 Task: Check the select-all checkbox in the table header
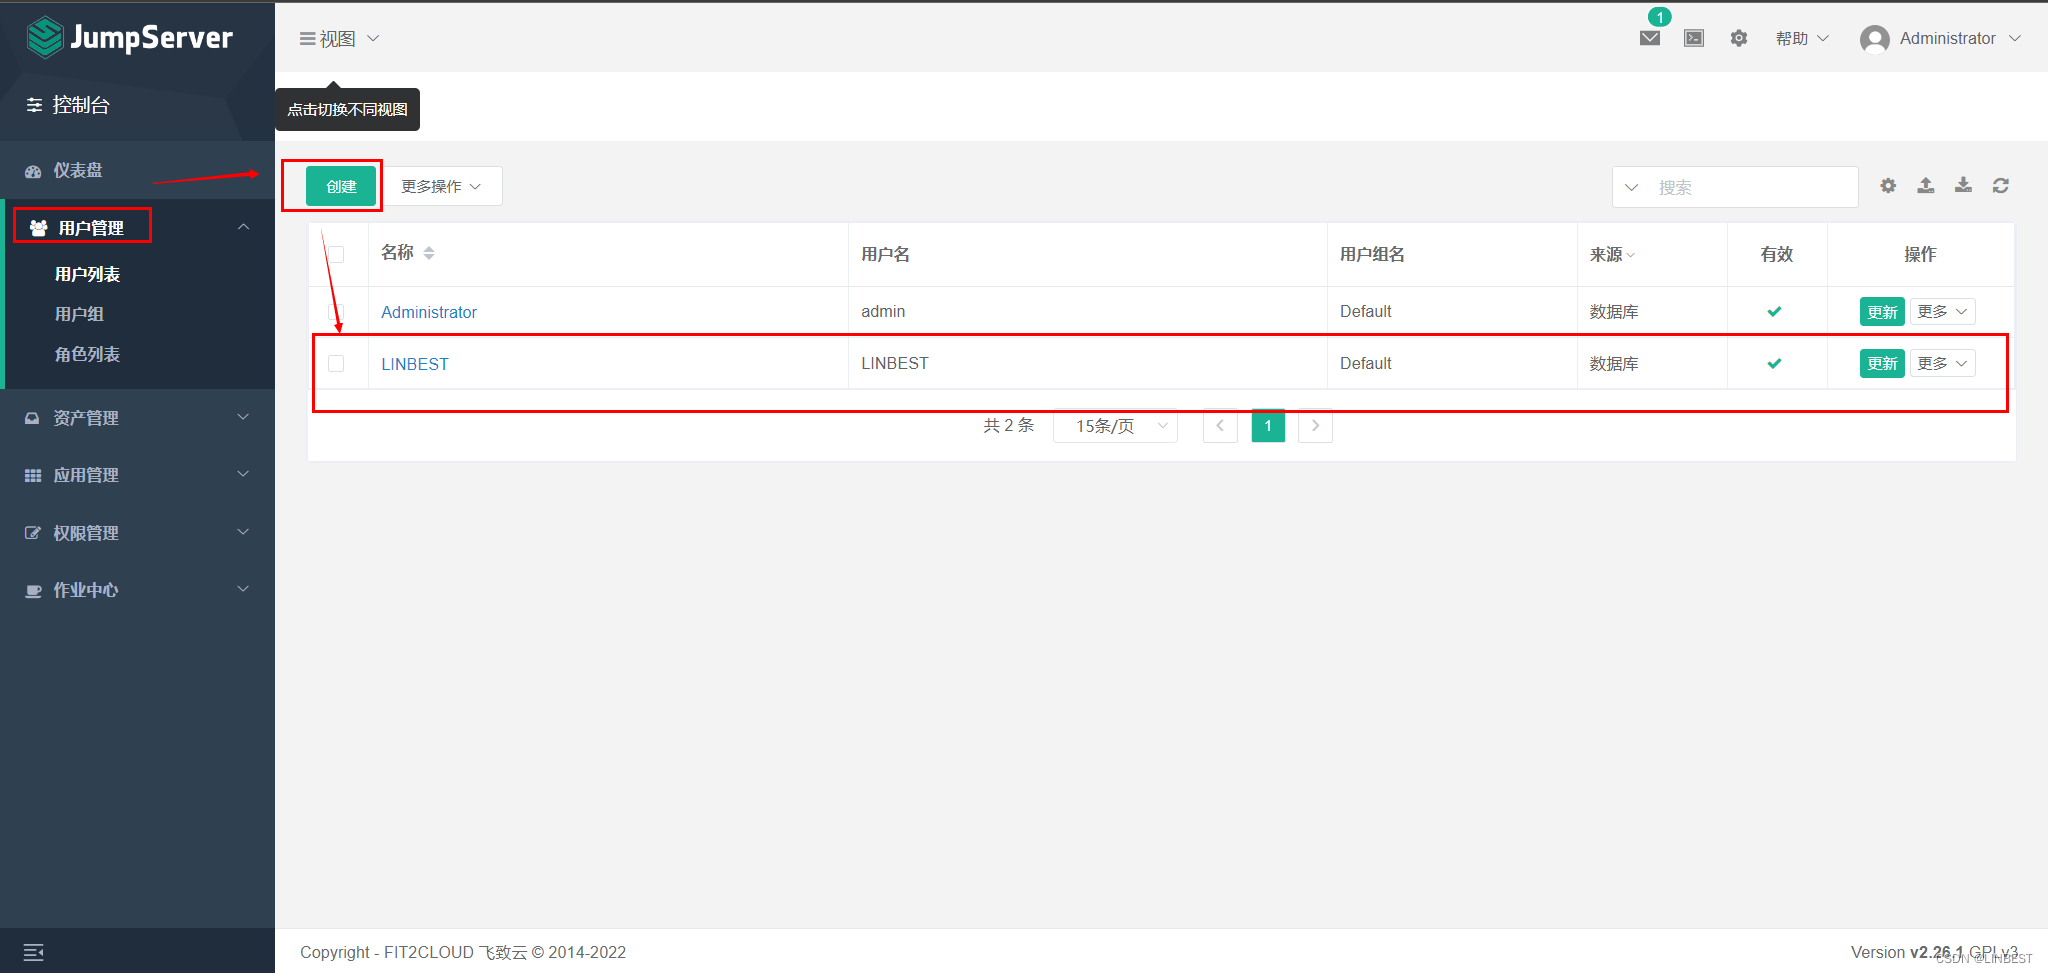[x=337, y=254]
